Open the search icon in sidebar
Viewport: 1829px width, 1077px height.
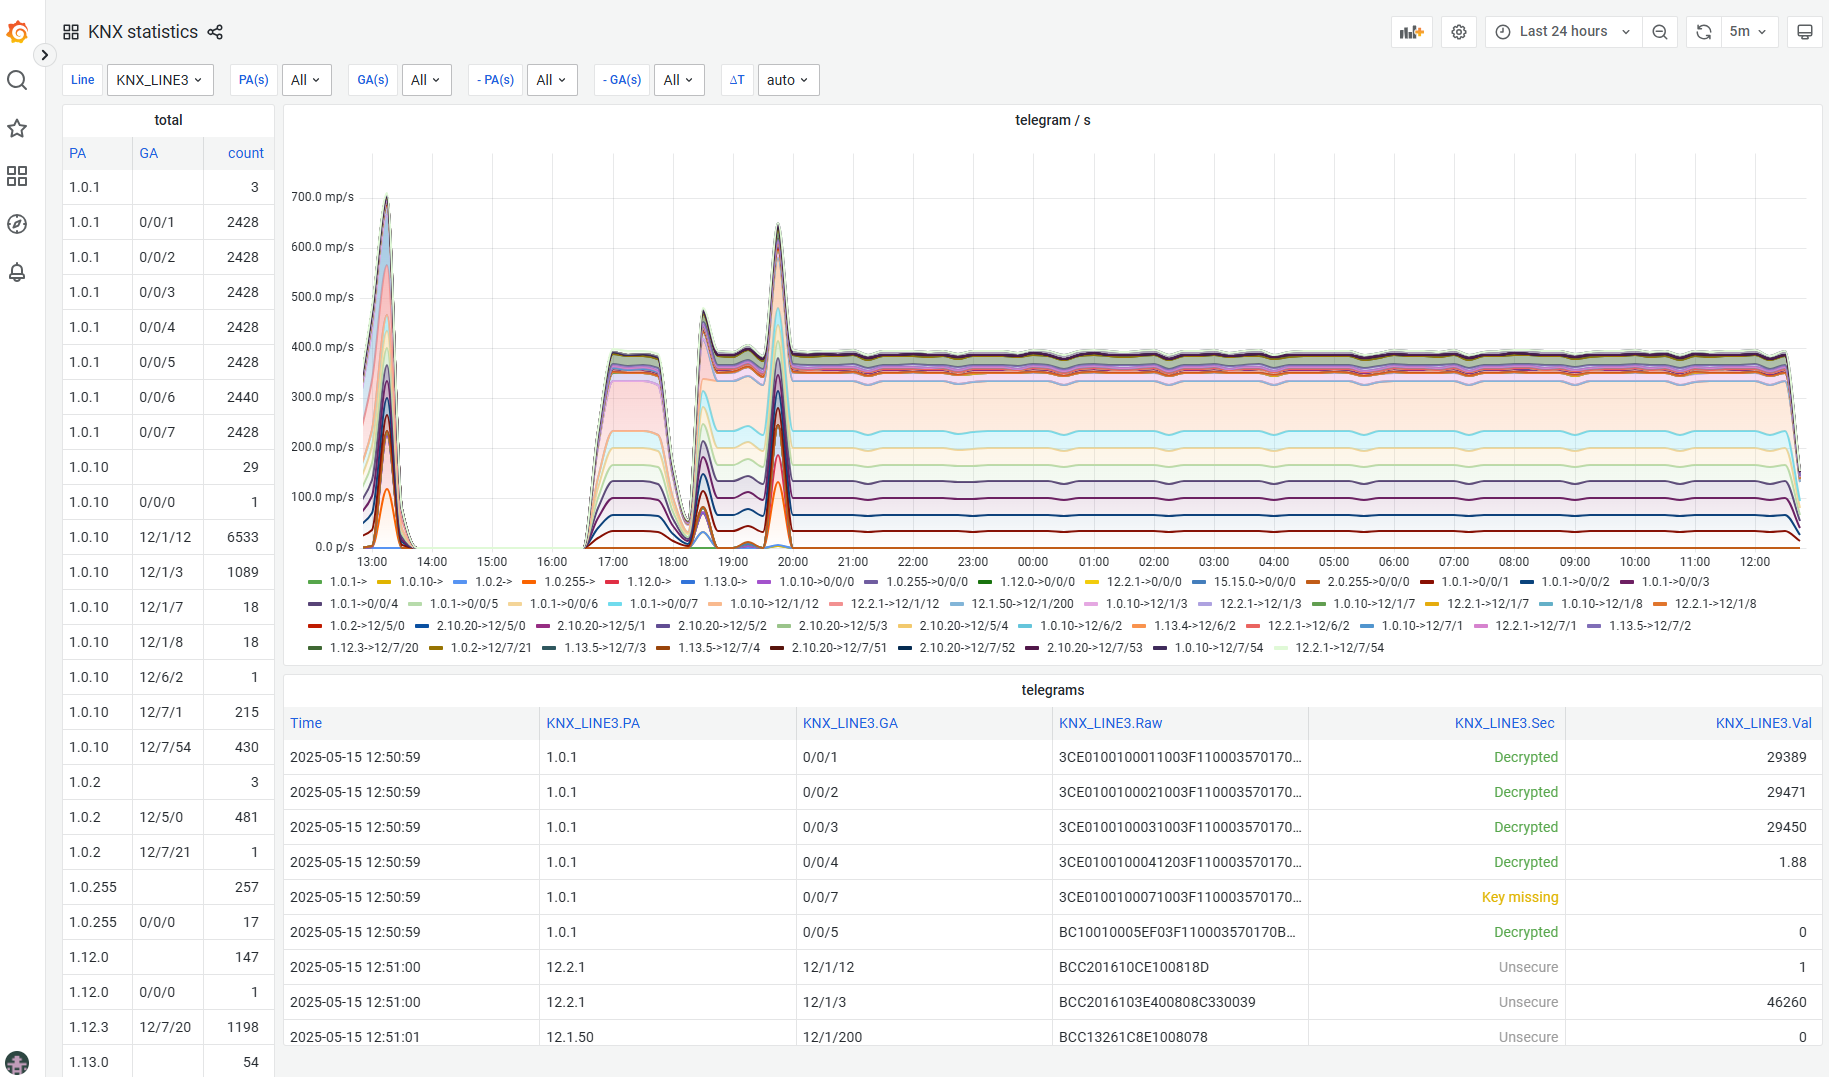[x=17, y=80]
